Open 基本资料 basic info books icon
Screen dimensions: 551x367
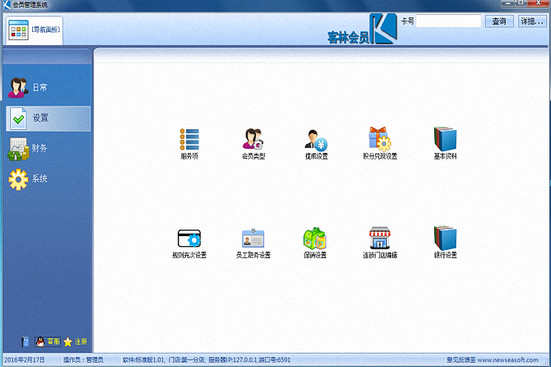point(445,143)
